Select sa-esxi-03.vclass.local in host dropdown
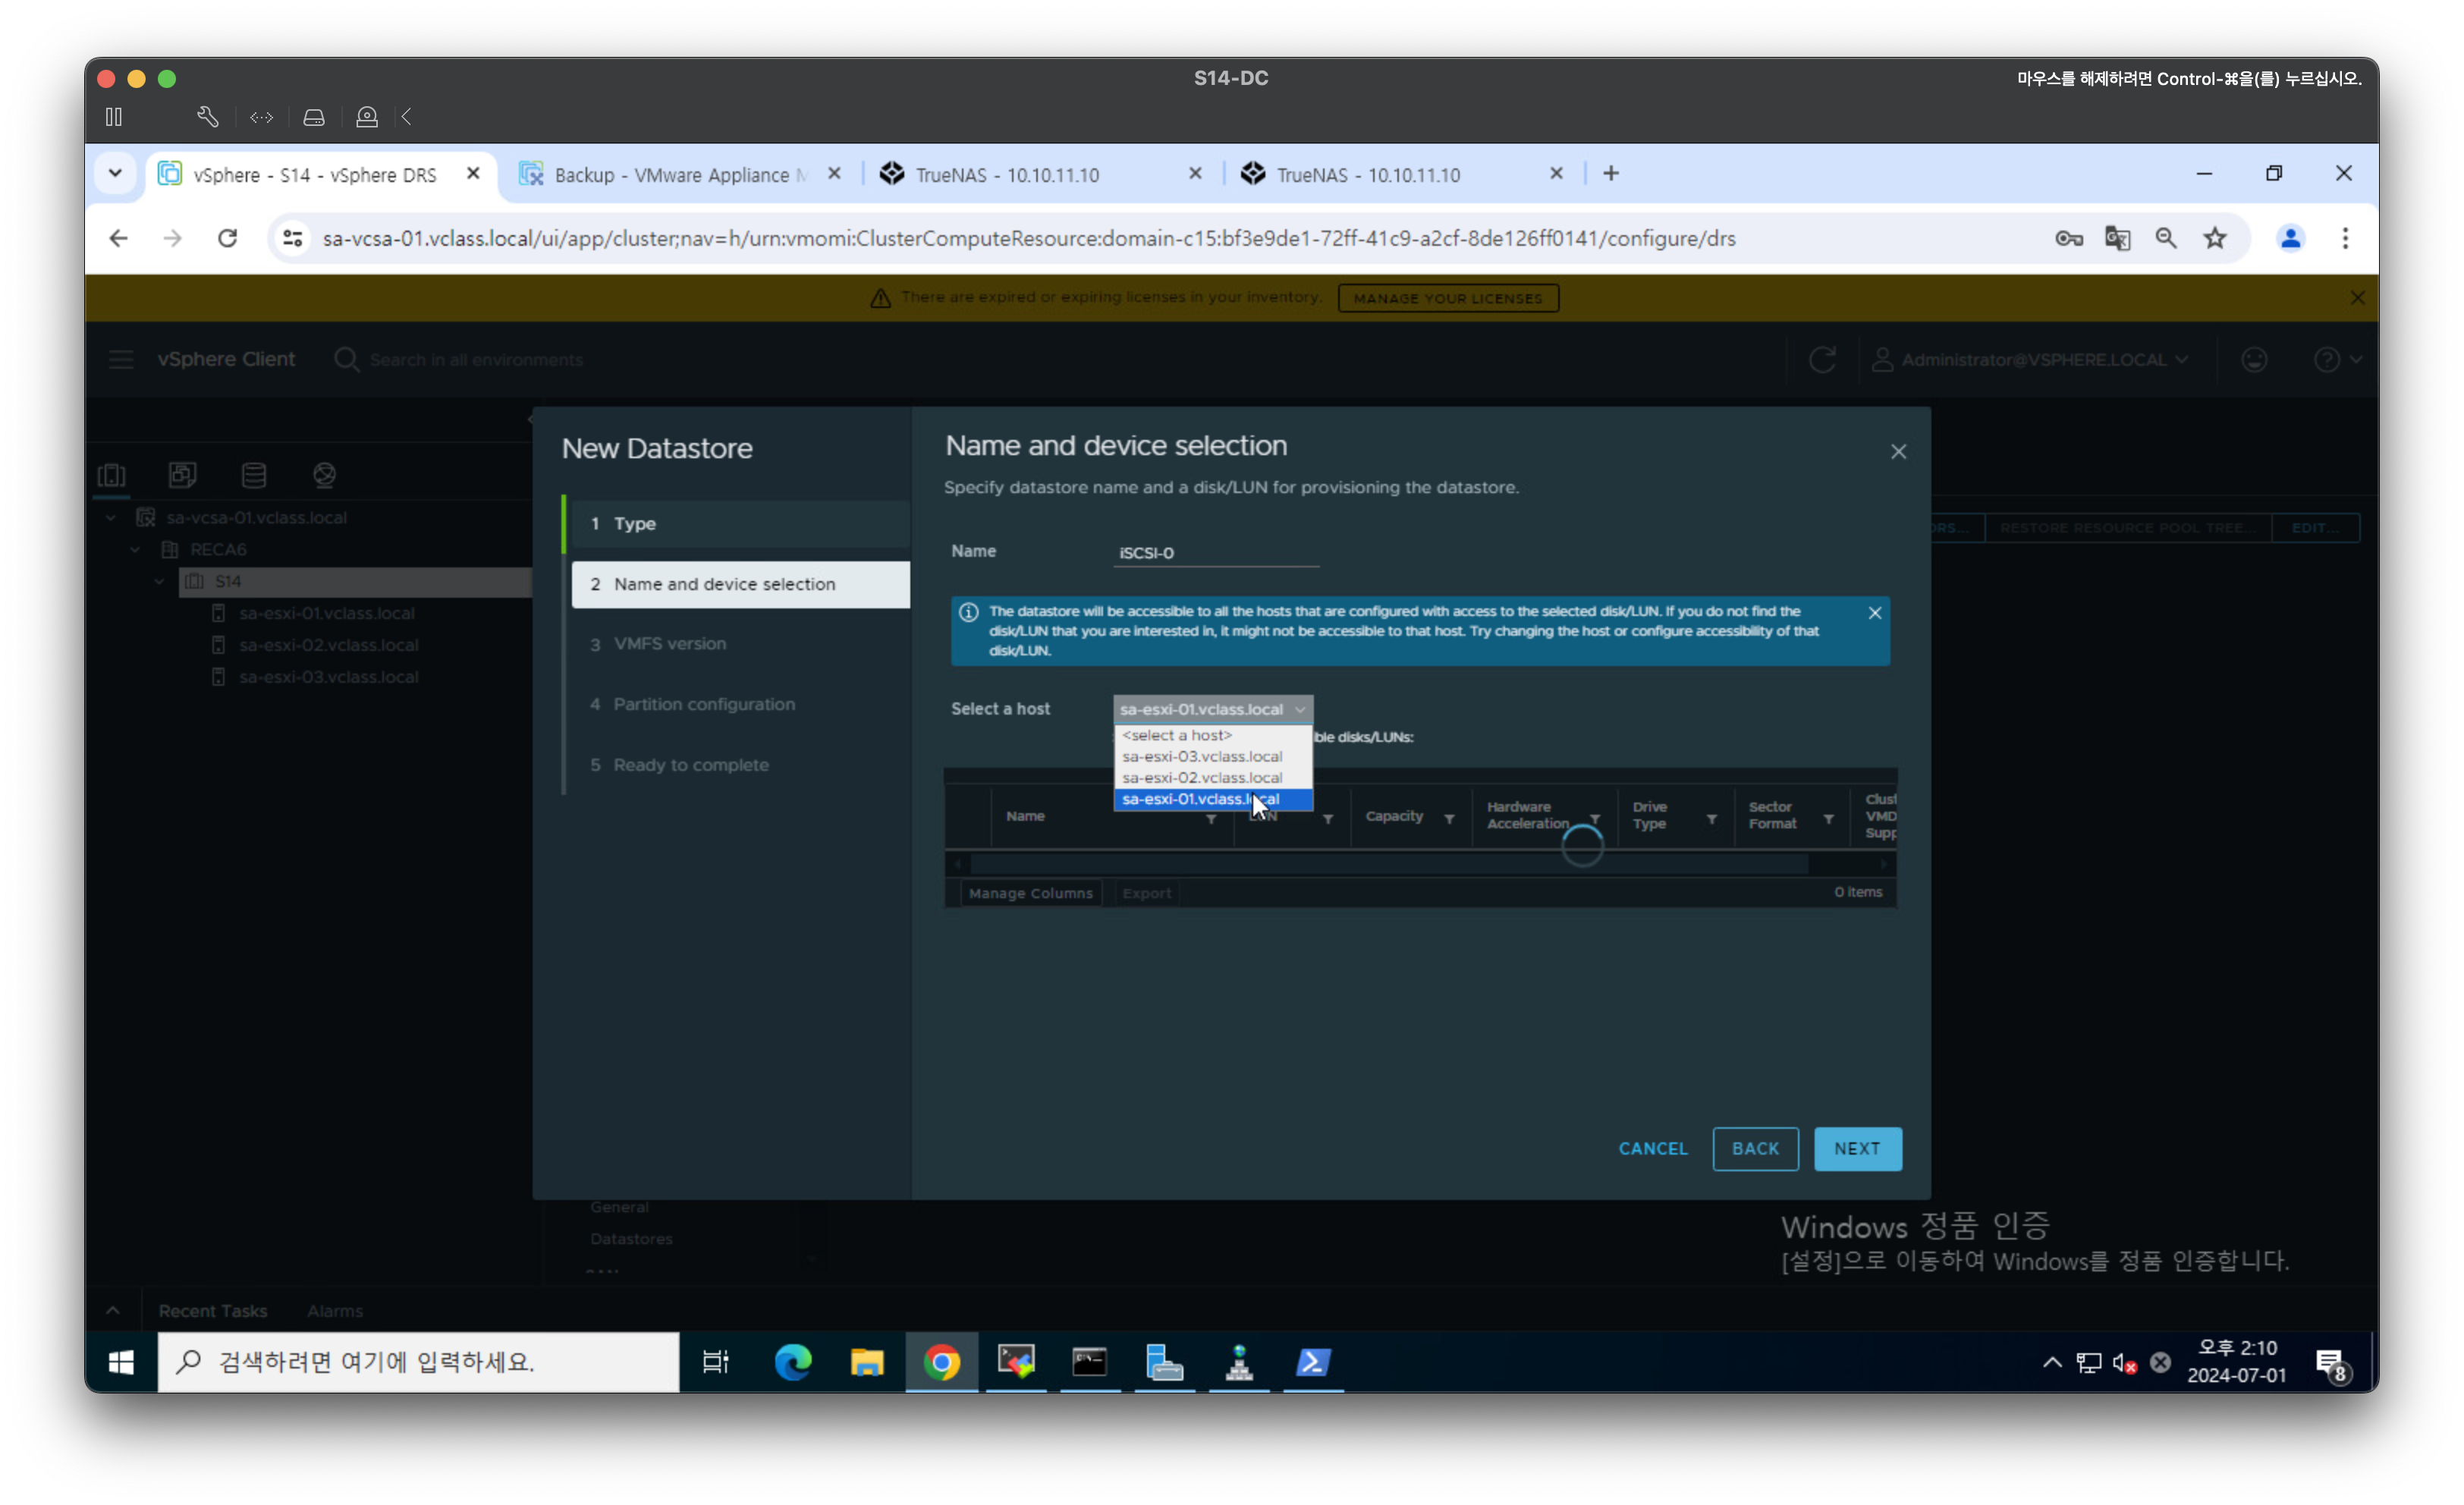This screenshot has height=1505, width=2464. [1202, 757]
